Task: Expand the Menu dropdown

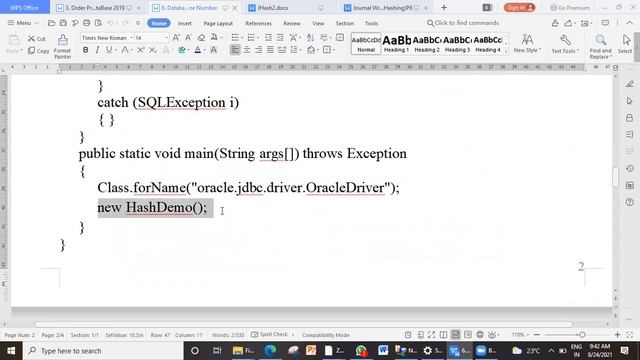Action: pos(23,23)
